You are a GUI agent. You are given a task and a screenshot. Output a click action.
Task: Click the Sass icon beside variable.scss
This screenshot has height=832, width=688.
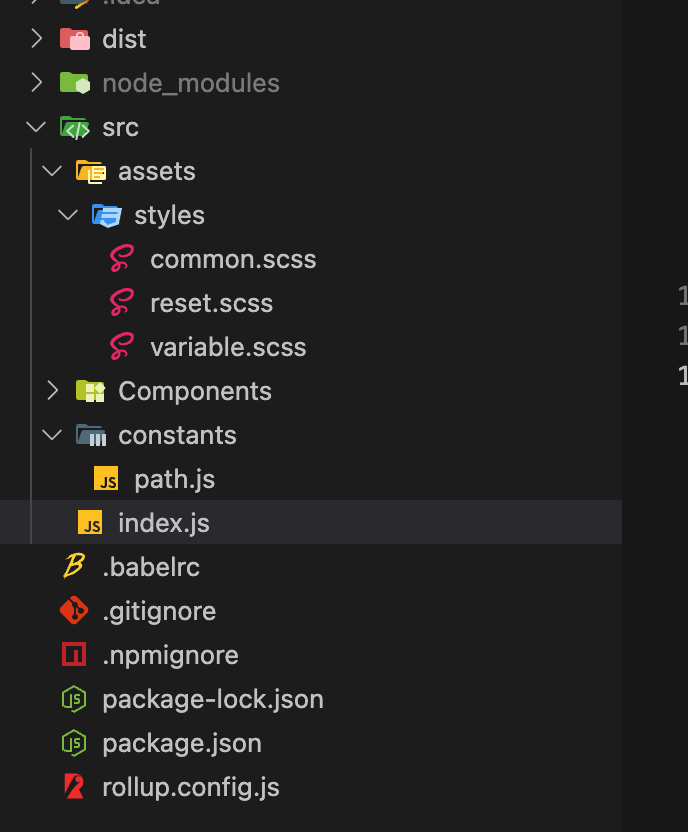click(121, 348)
